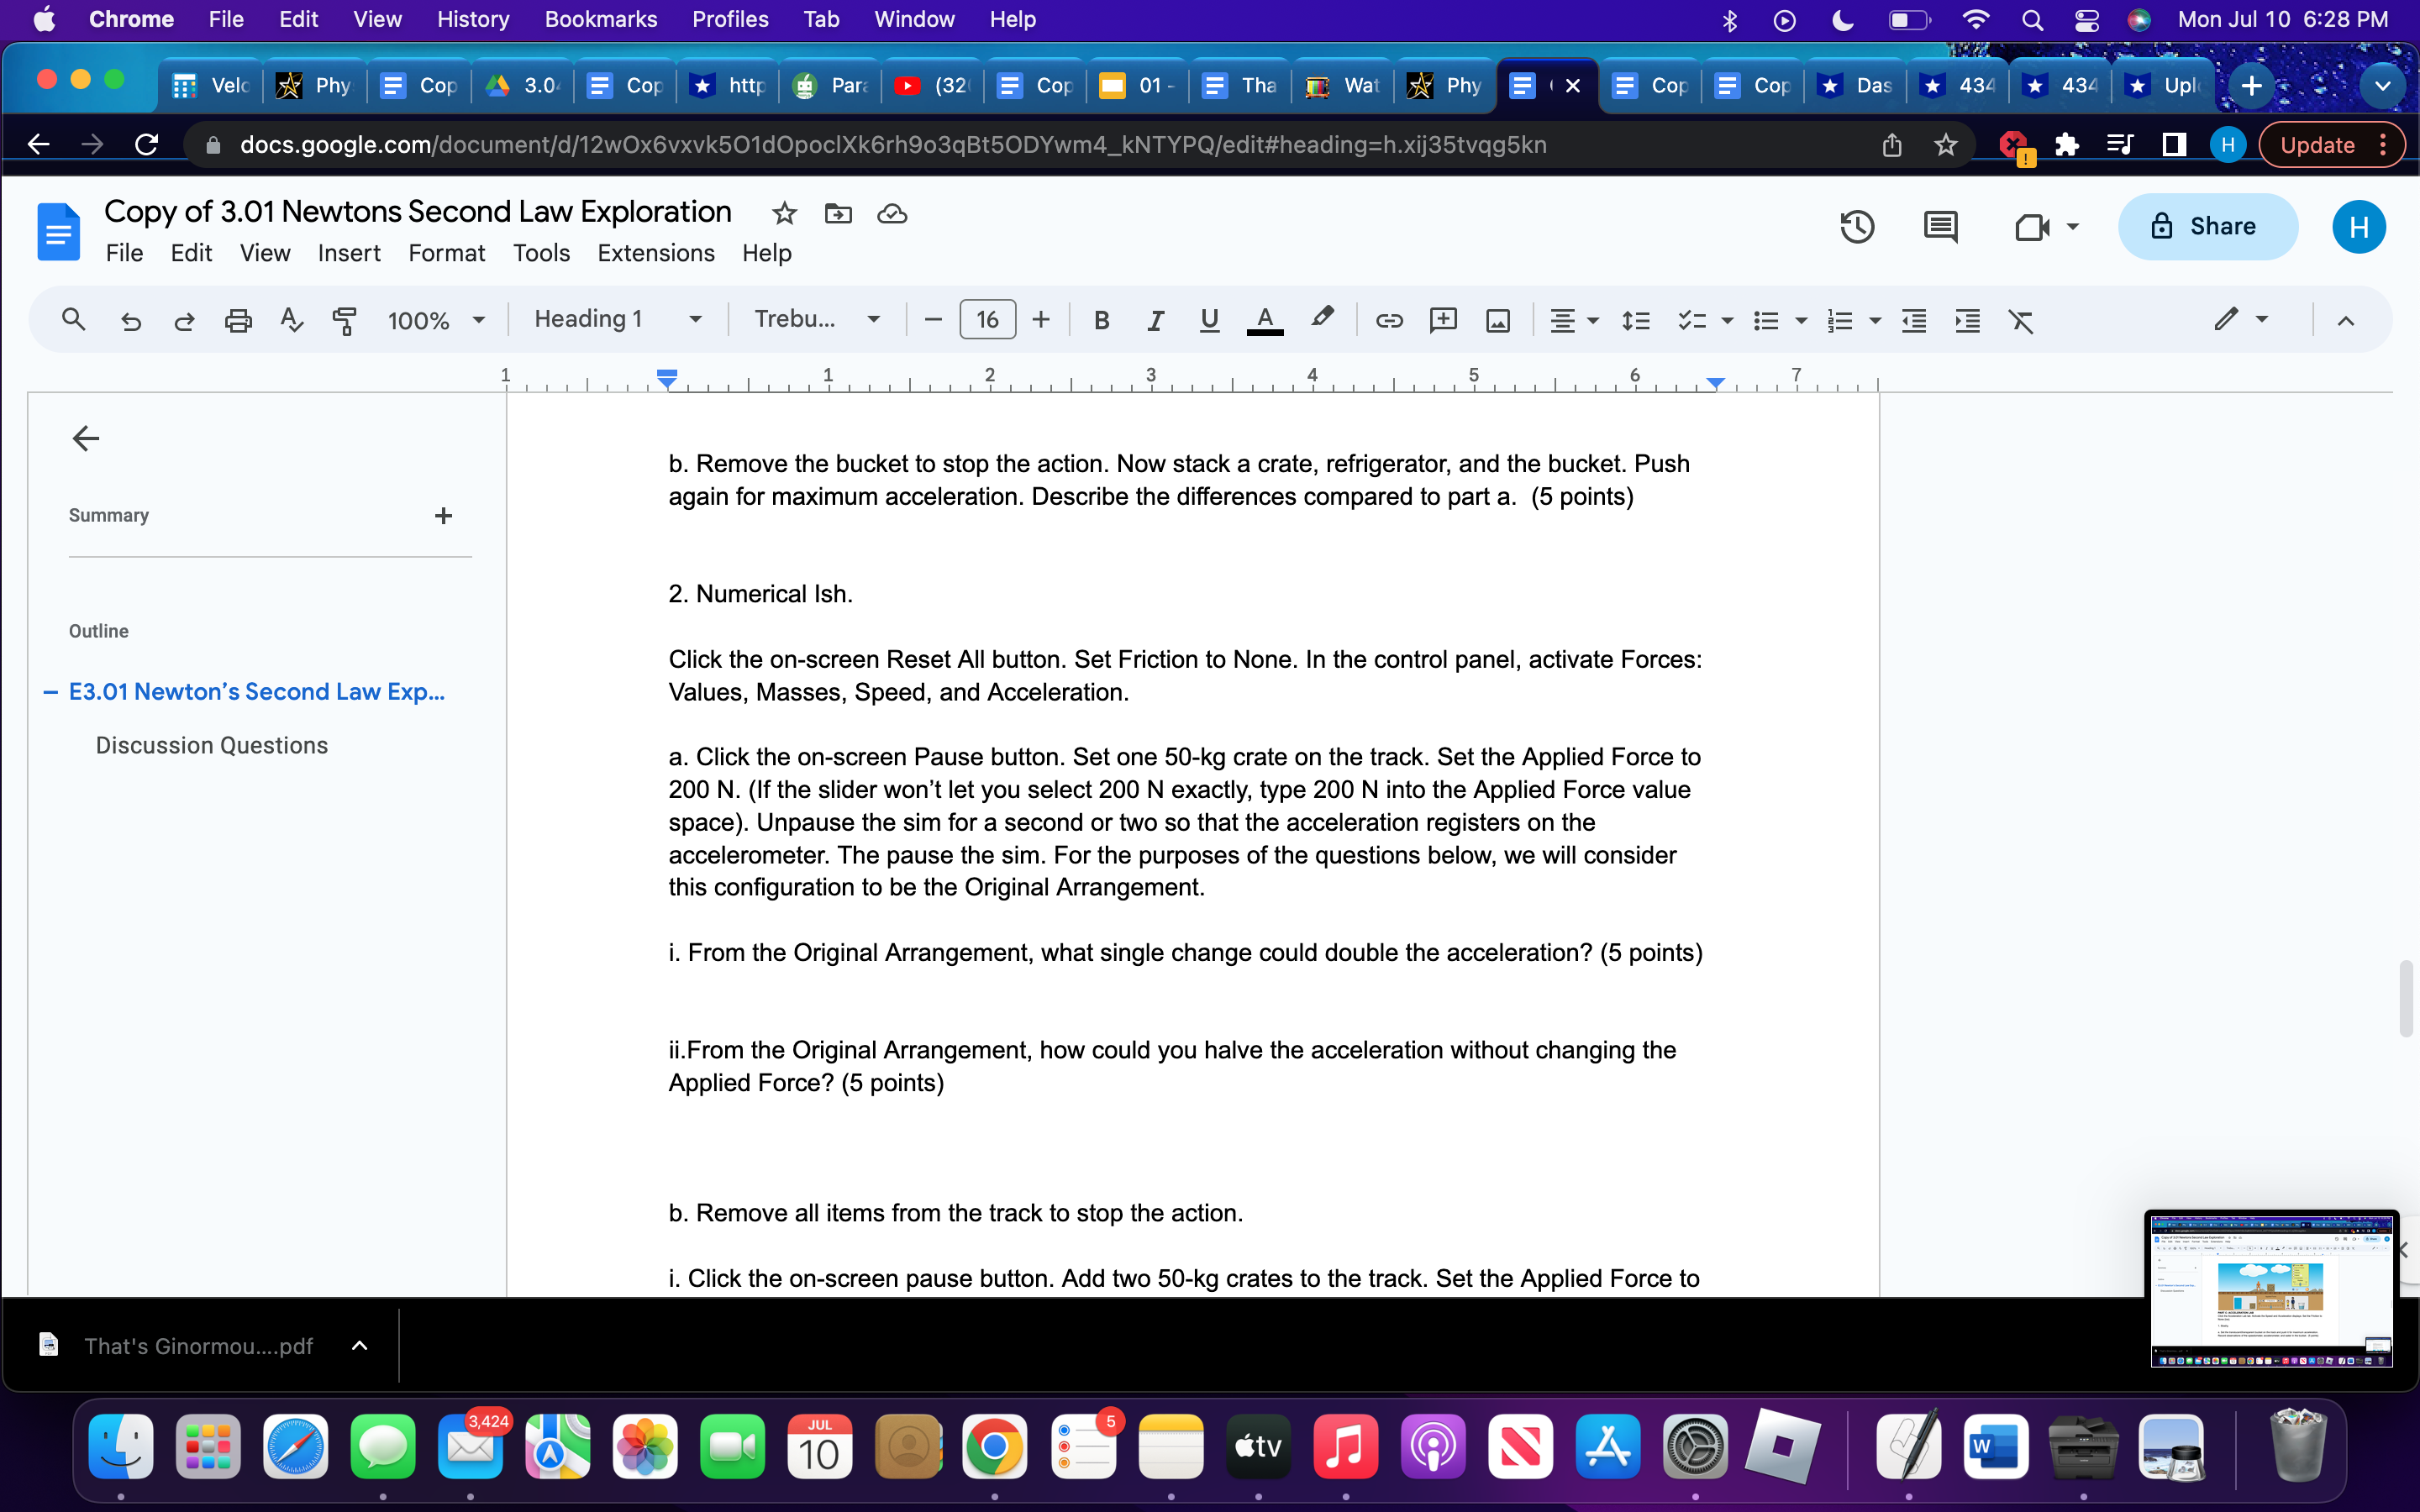Open the Extensions menu
2420x1512 pixels.
pos(655,253)
